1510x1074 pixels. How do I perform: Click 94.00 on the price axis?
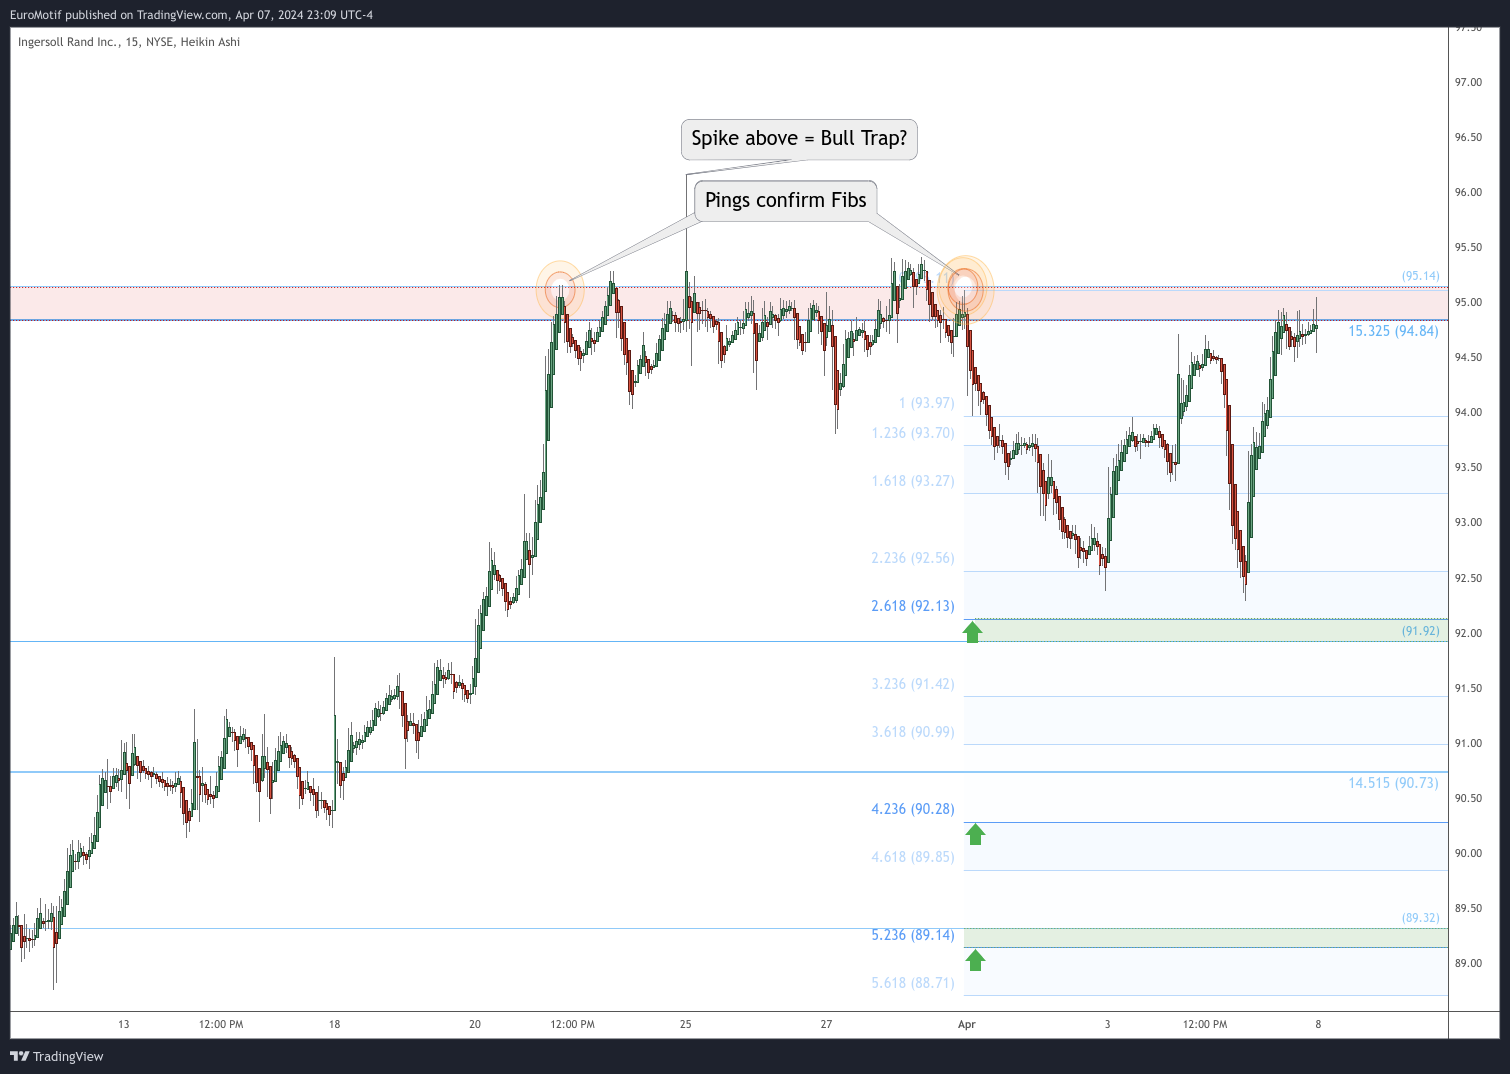[1468, 412]
